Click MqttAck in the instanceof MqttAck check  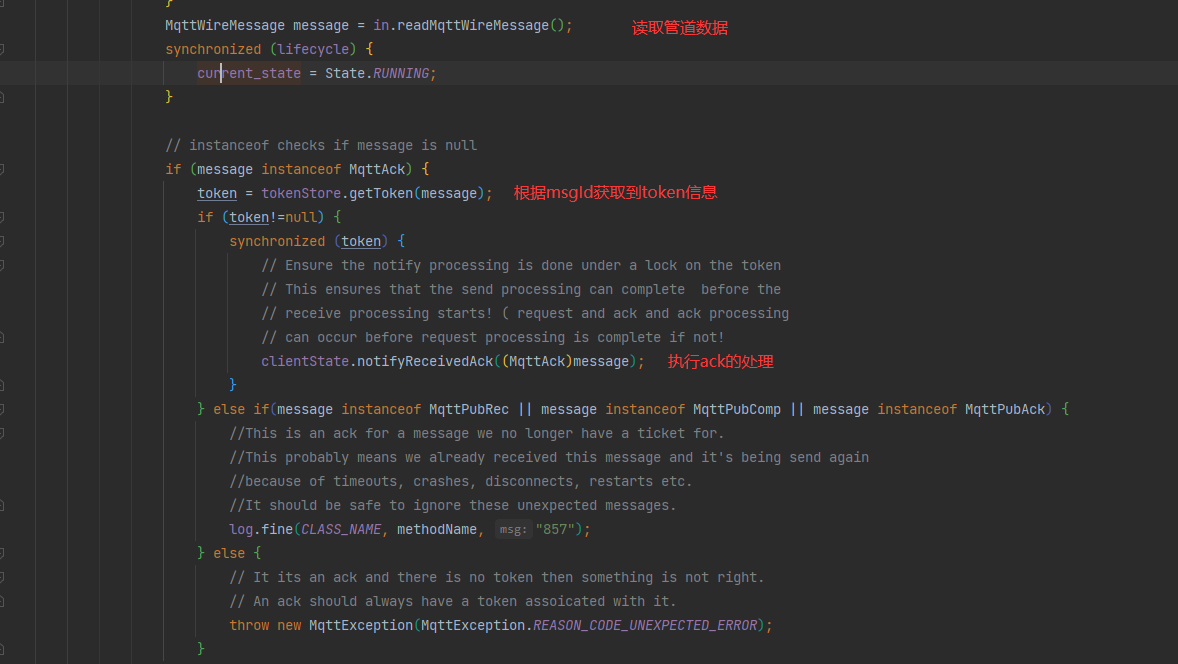[x=377, y=170]
